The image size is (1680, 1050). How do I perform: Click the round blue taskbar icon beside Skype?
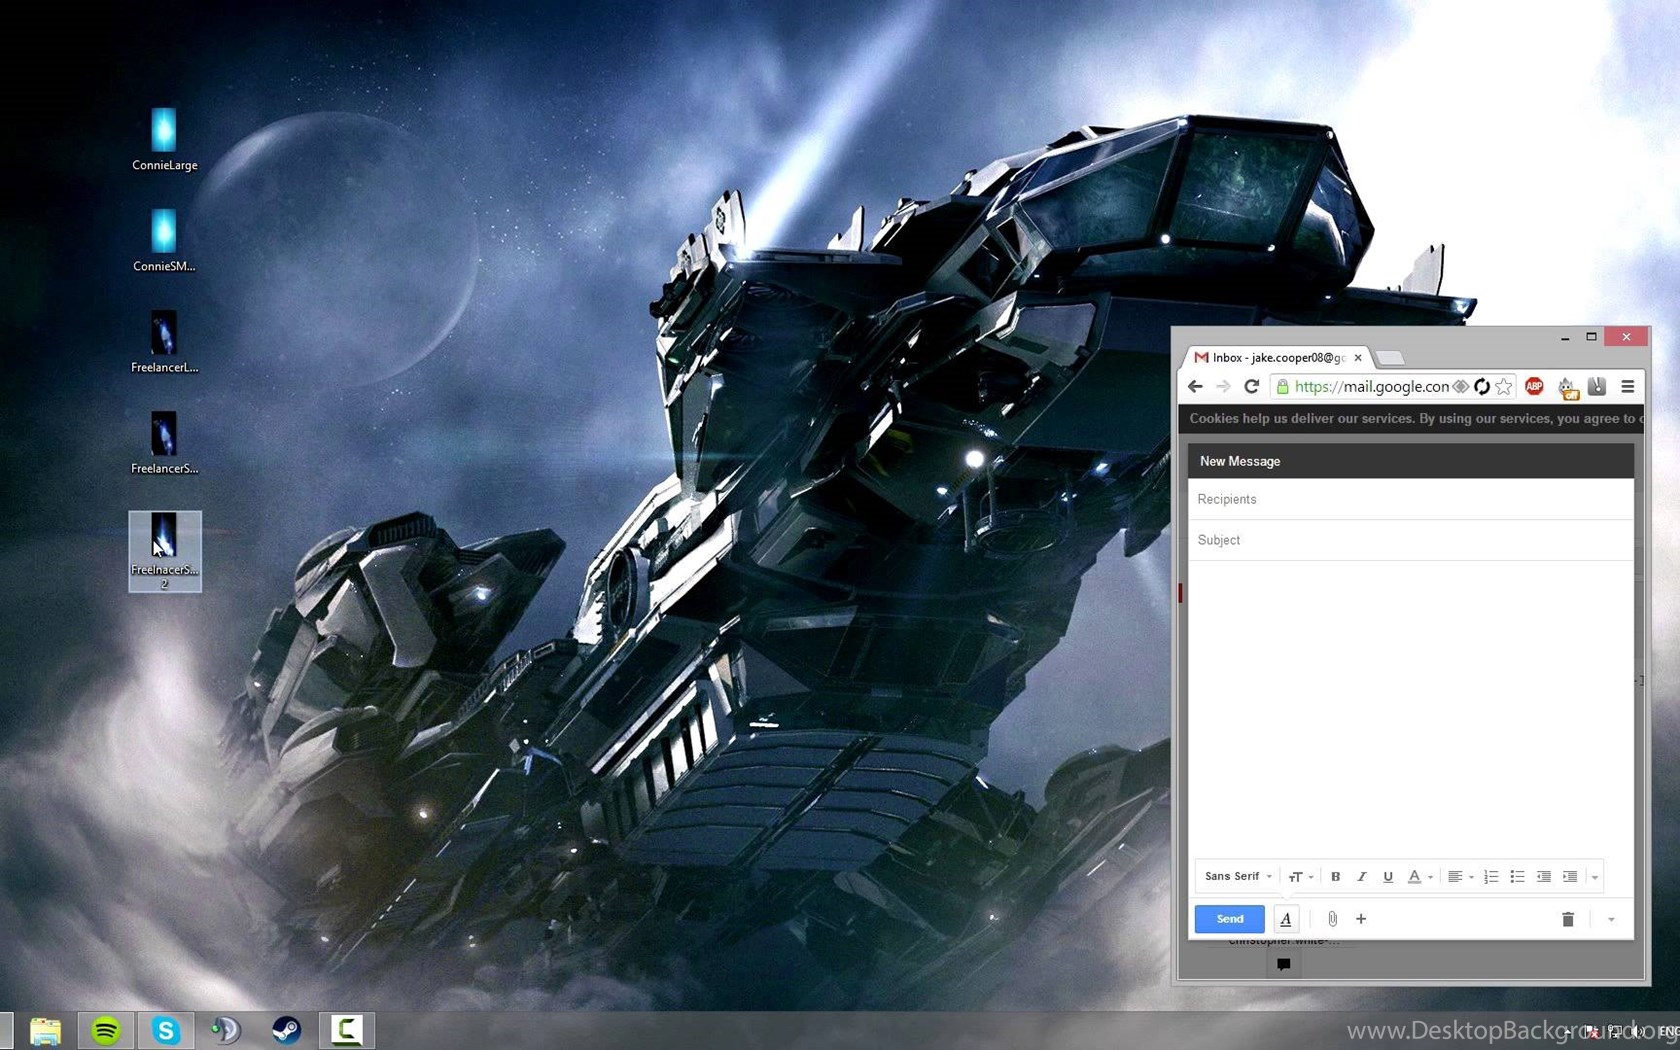[226, 1030]
